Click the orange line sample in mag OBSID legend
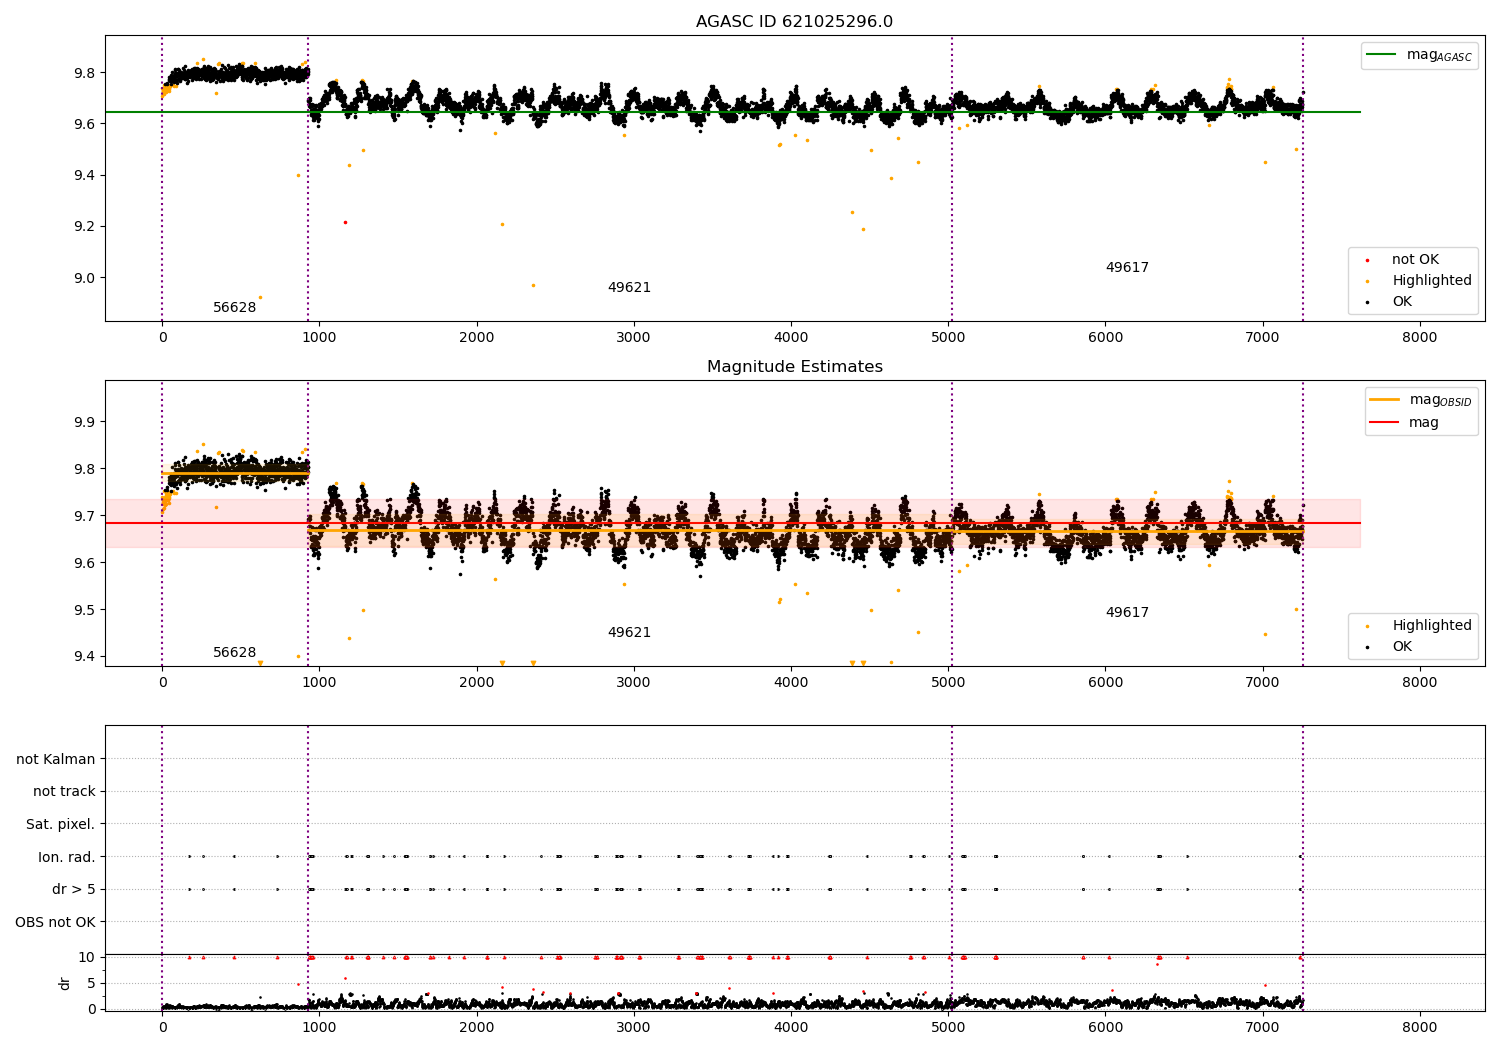This screenshot has width=1500, height=1050. coord(1385,400)
